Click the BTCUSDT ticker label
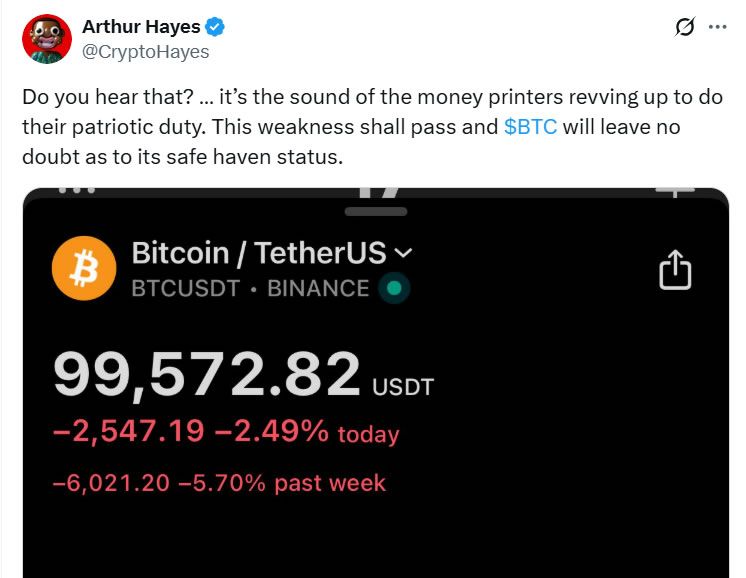The height and width of the screenshot is (578, 746). tap(185, 289)
